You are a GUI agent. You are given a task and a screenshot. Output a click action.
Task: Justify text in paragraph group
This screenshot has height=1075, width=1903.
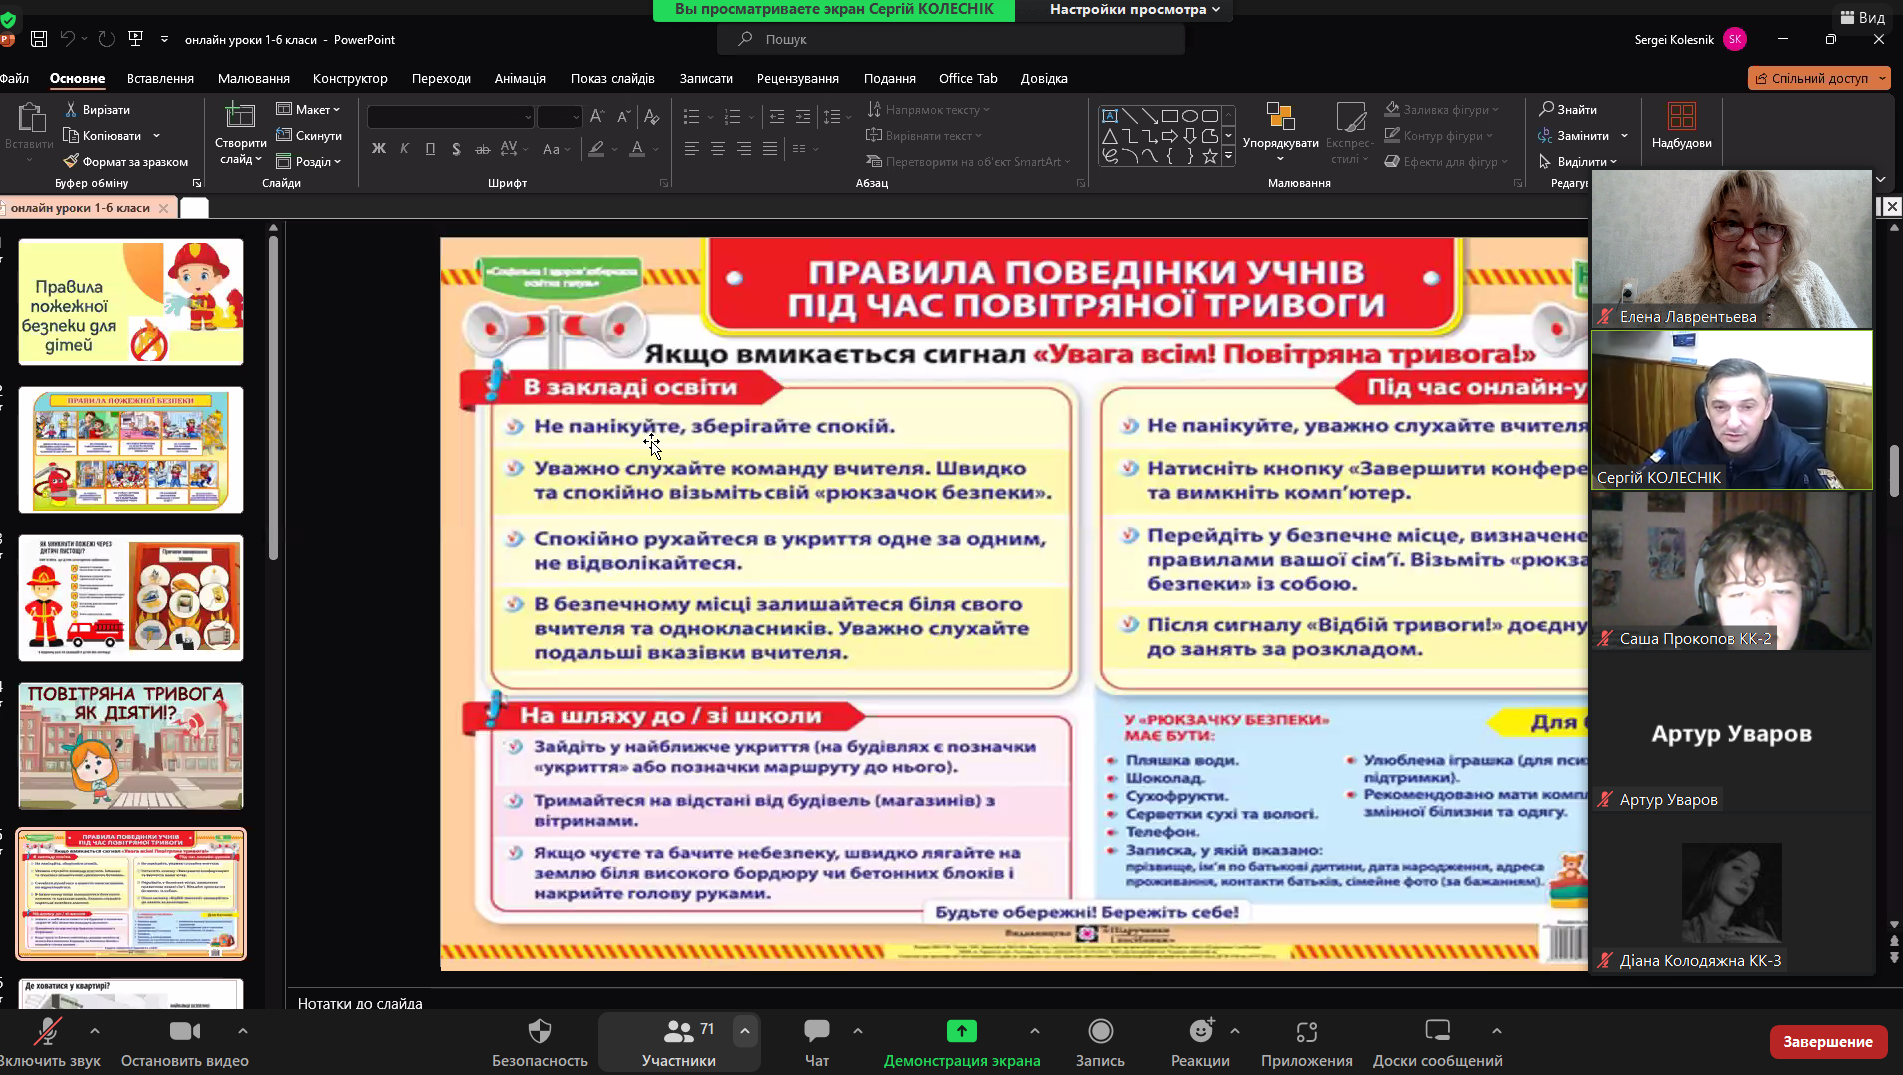pyautogui.click(x=769, y=148)
